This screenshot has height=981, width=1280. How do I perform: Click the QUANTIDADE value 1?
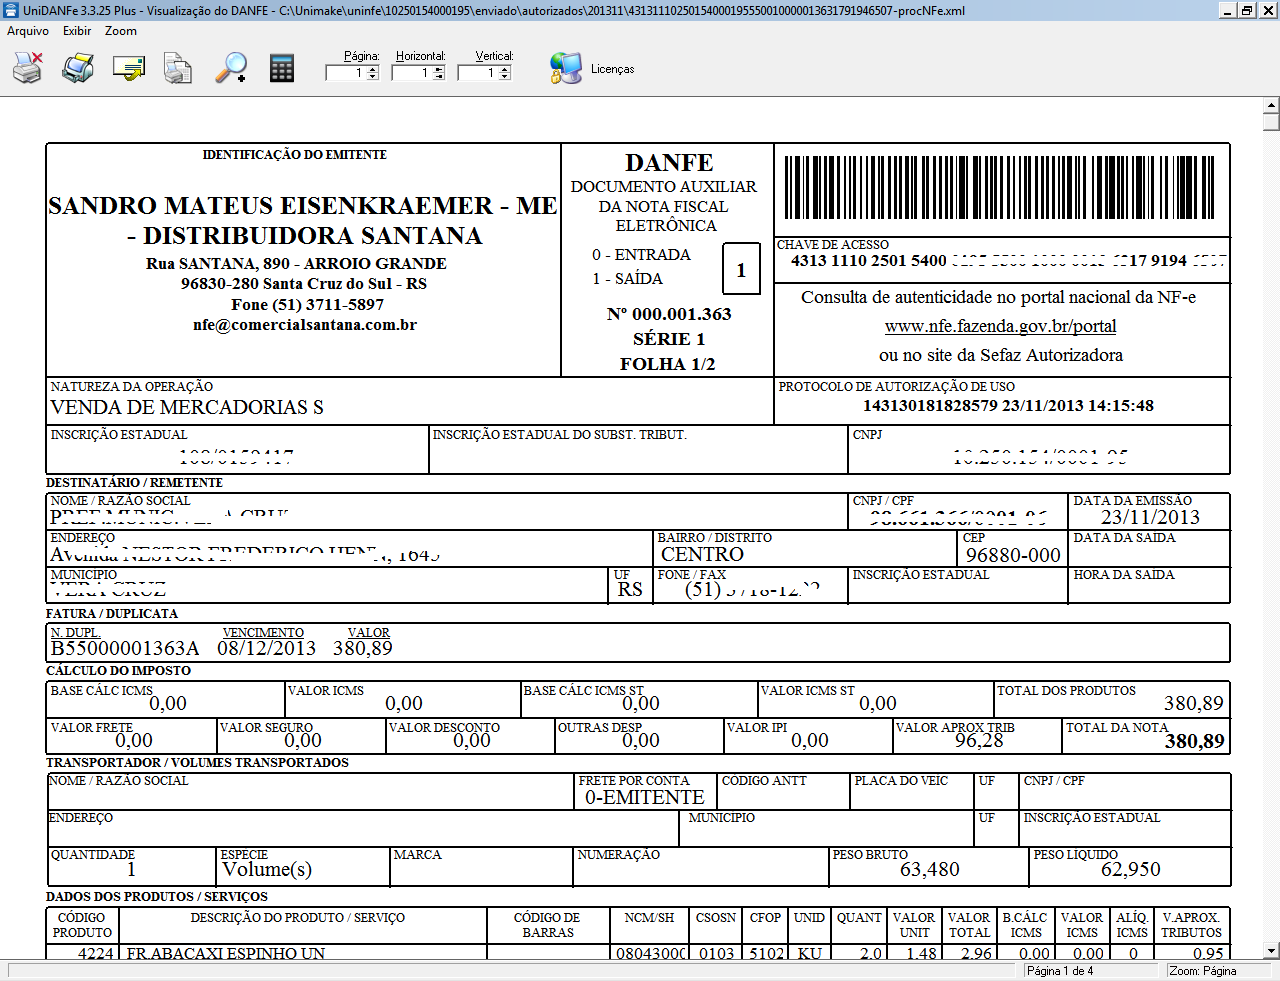click(x=131, y=870)
